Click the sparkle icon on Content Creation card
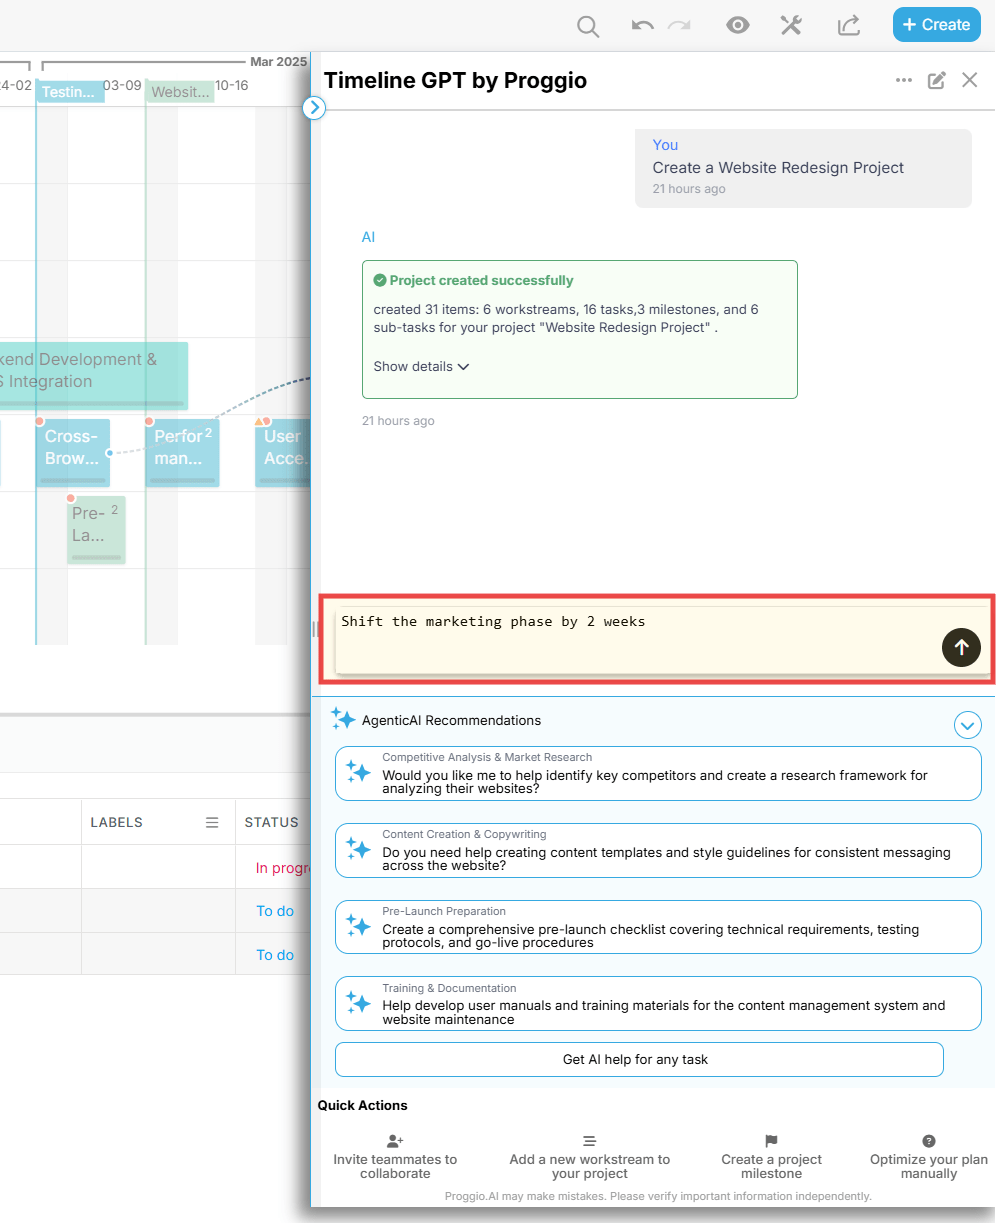 point(358,849)
